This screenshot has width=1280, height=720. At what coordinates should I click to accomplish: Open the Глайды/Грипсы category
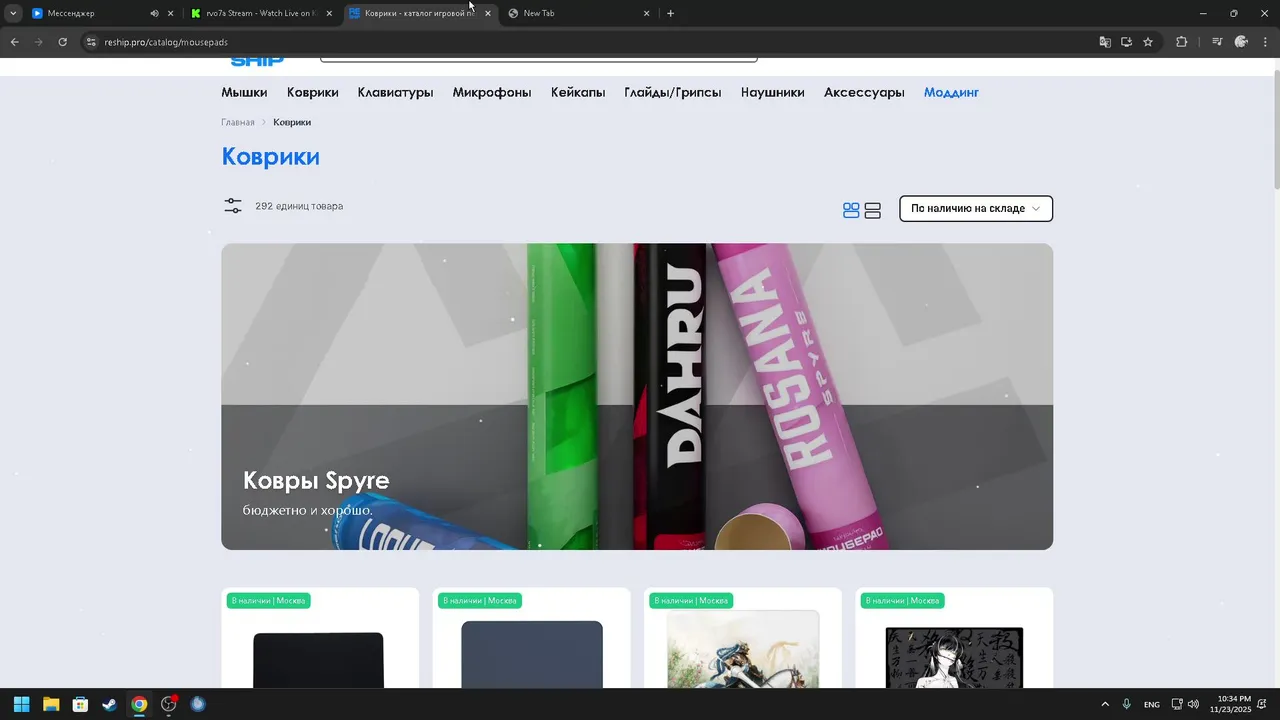672,92
